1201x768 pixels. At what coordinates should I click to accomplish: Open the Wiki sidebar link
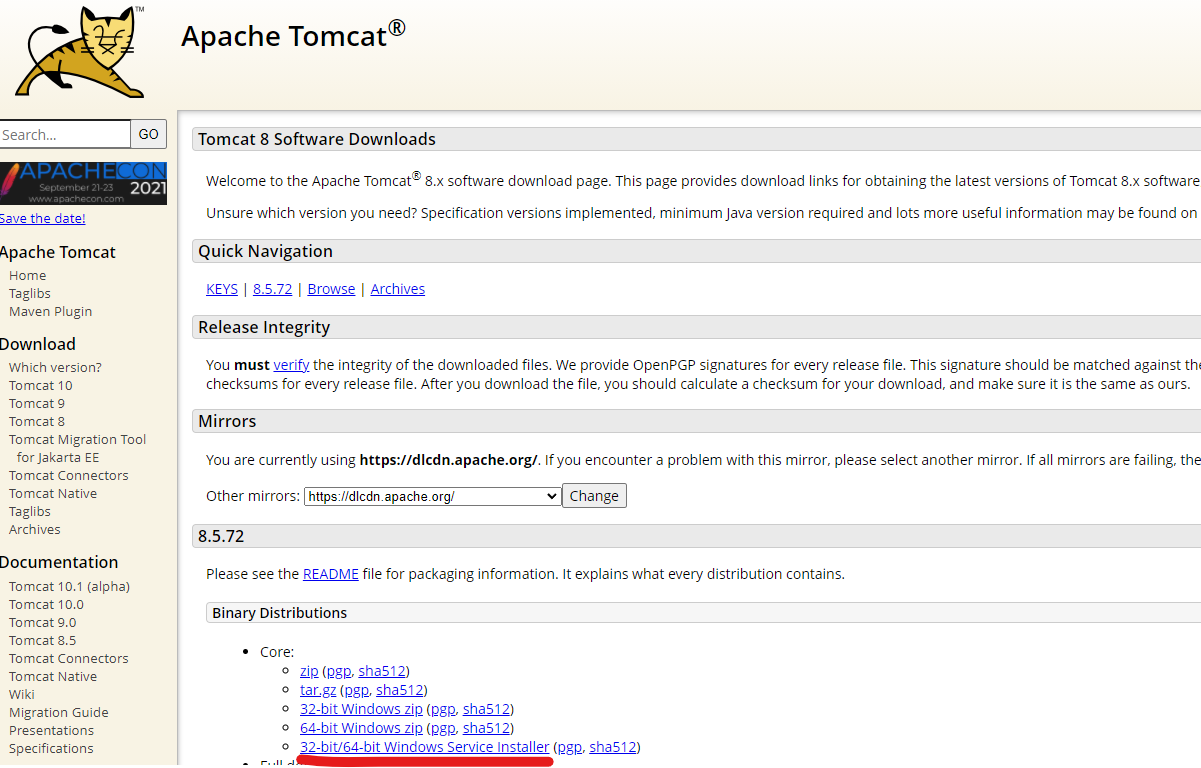click(x=21, y=694)
